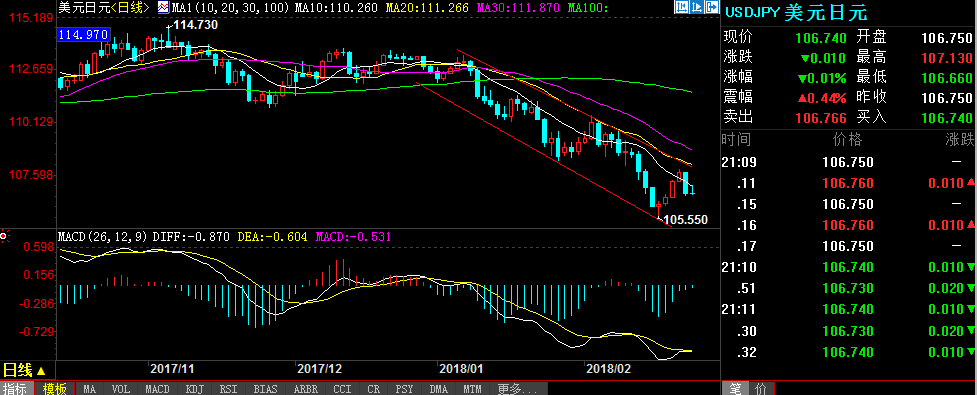Viewport: 977px width, 395px height.
Task: Click the 震幅 value 0.44%
Action: [x=823, y=98]
